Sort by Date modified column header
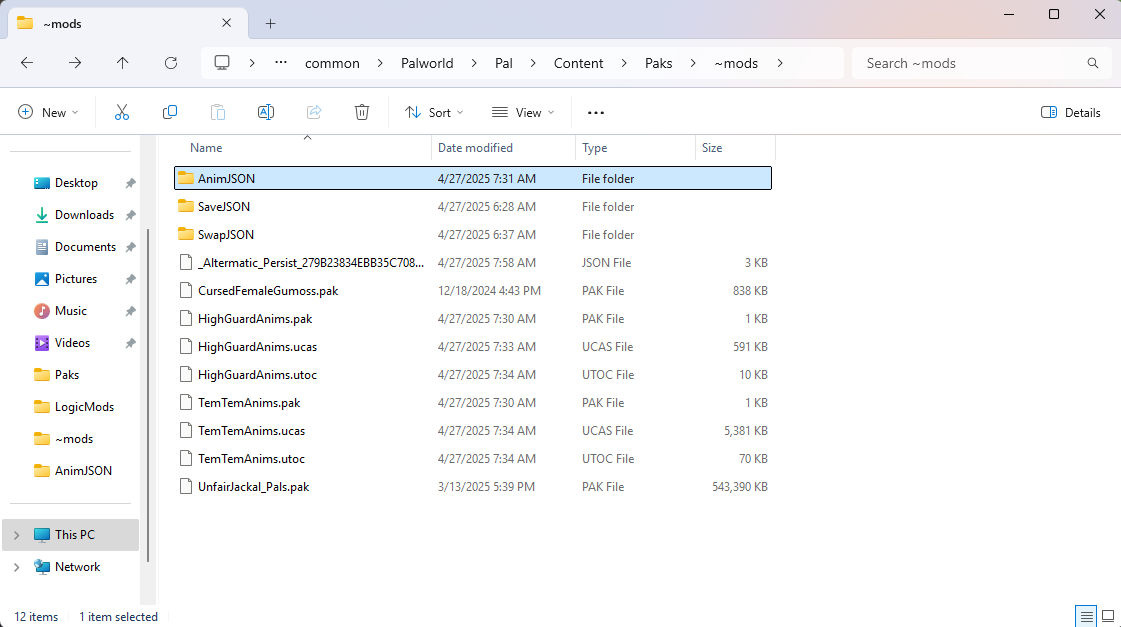The image size is (1121, 627). pos(475,148)
